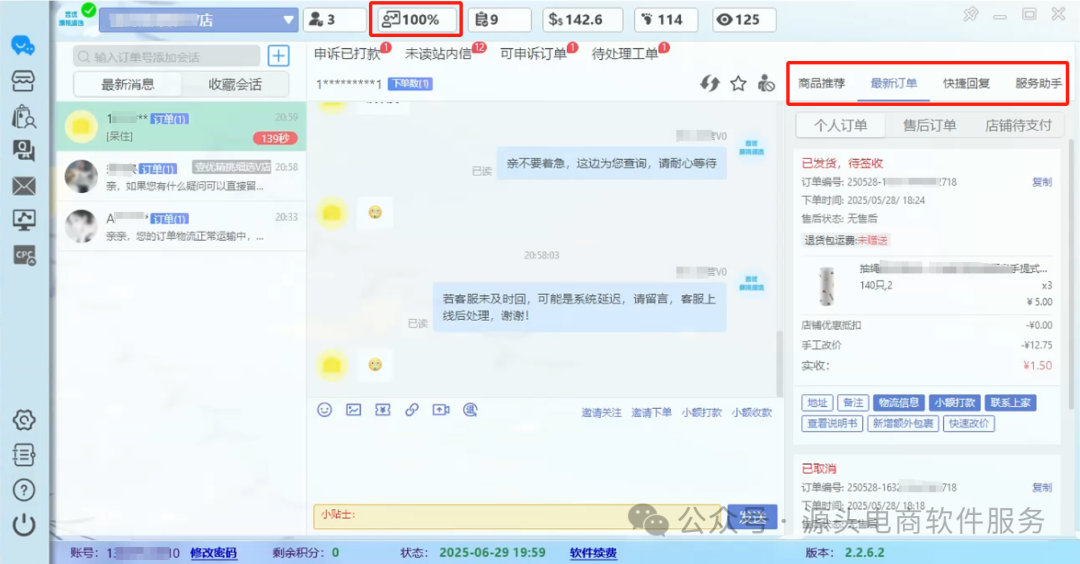Open the store icon in left sidebar
The width and height of the screenshot is (1080, 564).
[23, 81]
